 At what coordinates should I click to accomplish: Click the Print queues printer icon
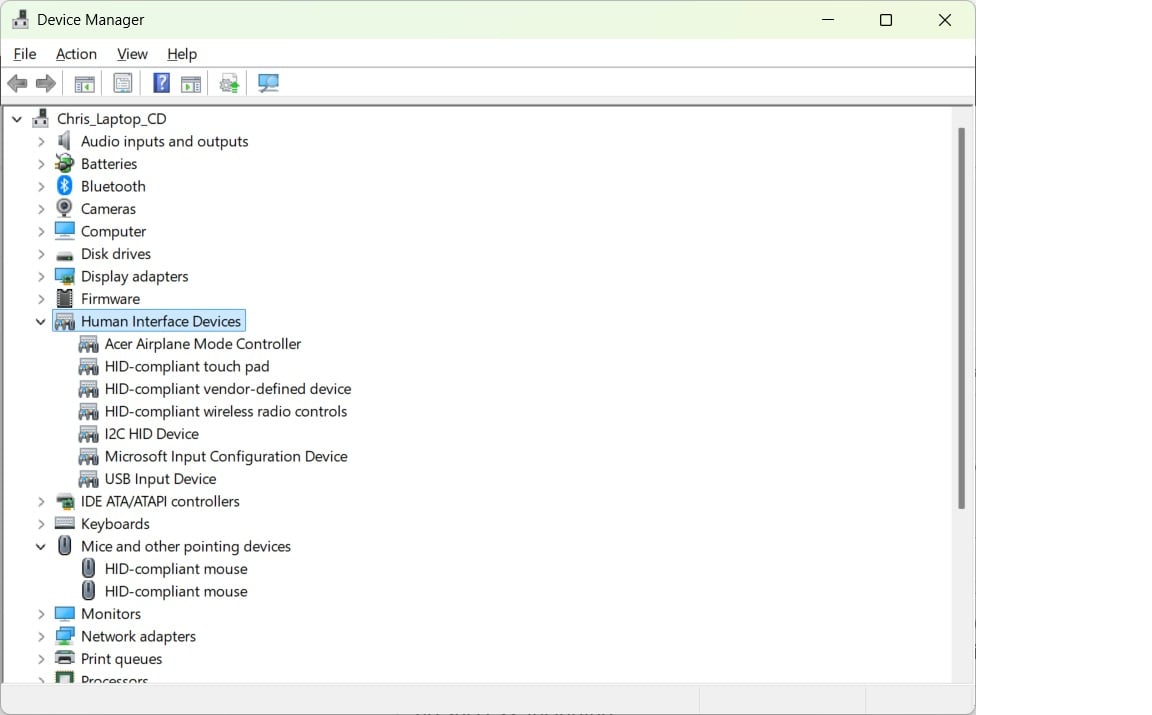click(x=65, y=658)
